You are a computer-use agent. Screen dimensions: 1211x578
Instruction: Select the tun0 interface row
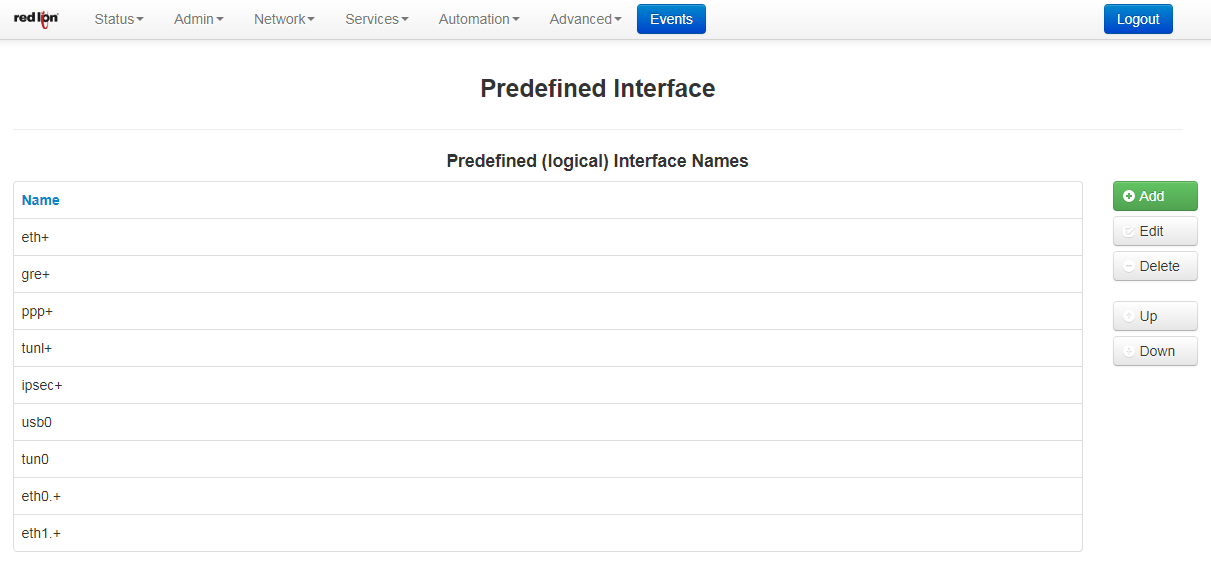(x=548, y=459)
